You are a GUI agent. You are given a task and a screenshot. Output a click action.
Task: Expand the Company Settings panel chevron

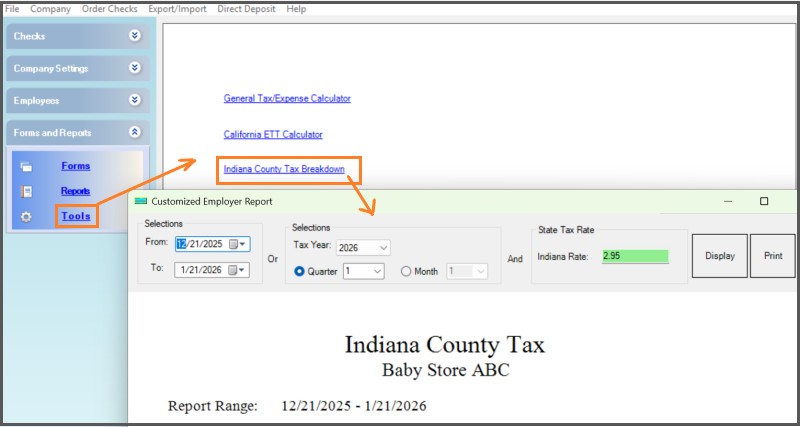(x=135, y=68)
